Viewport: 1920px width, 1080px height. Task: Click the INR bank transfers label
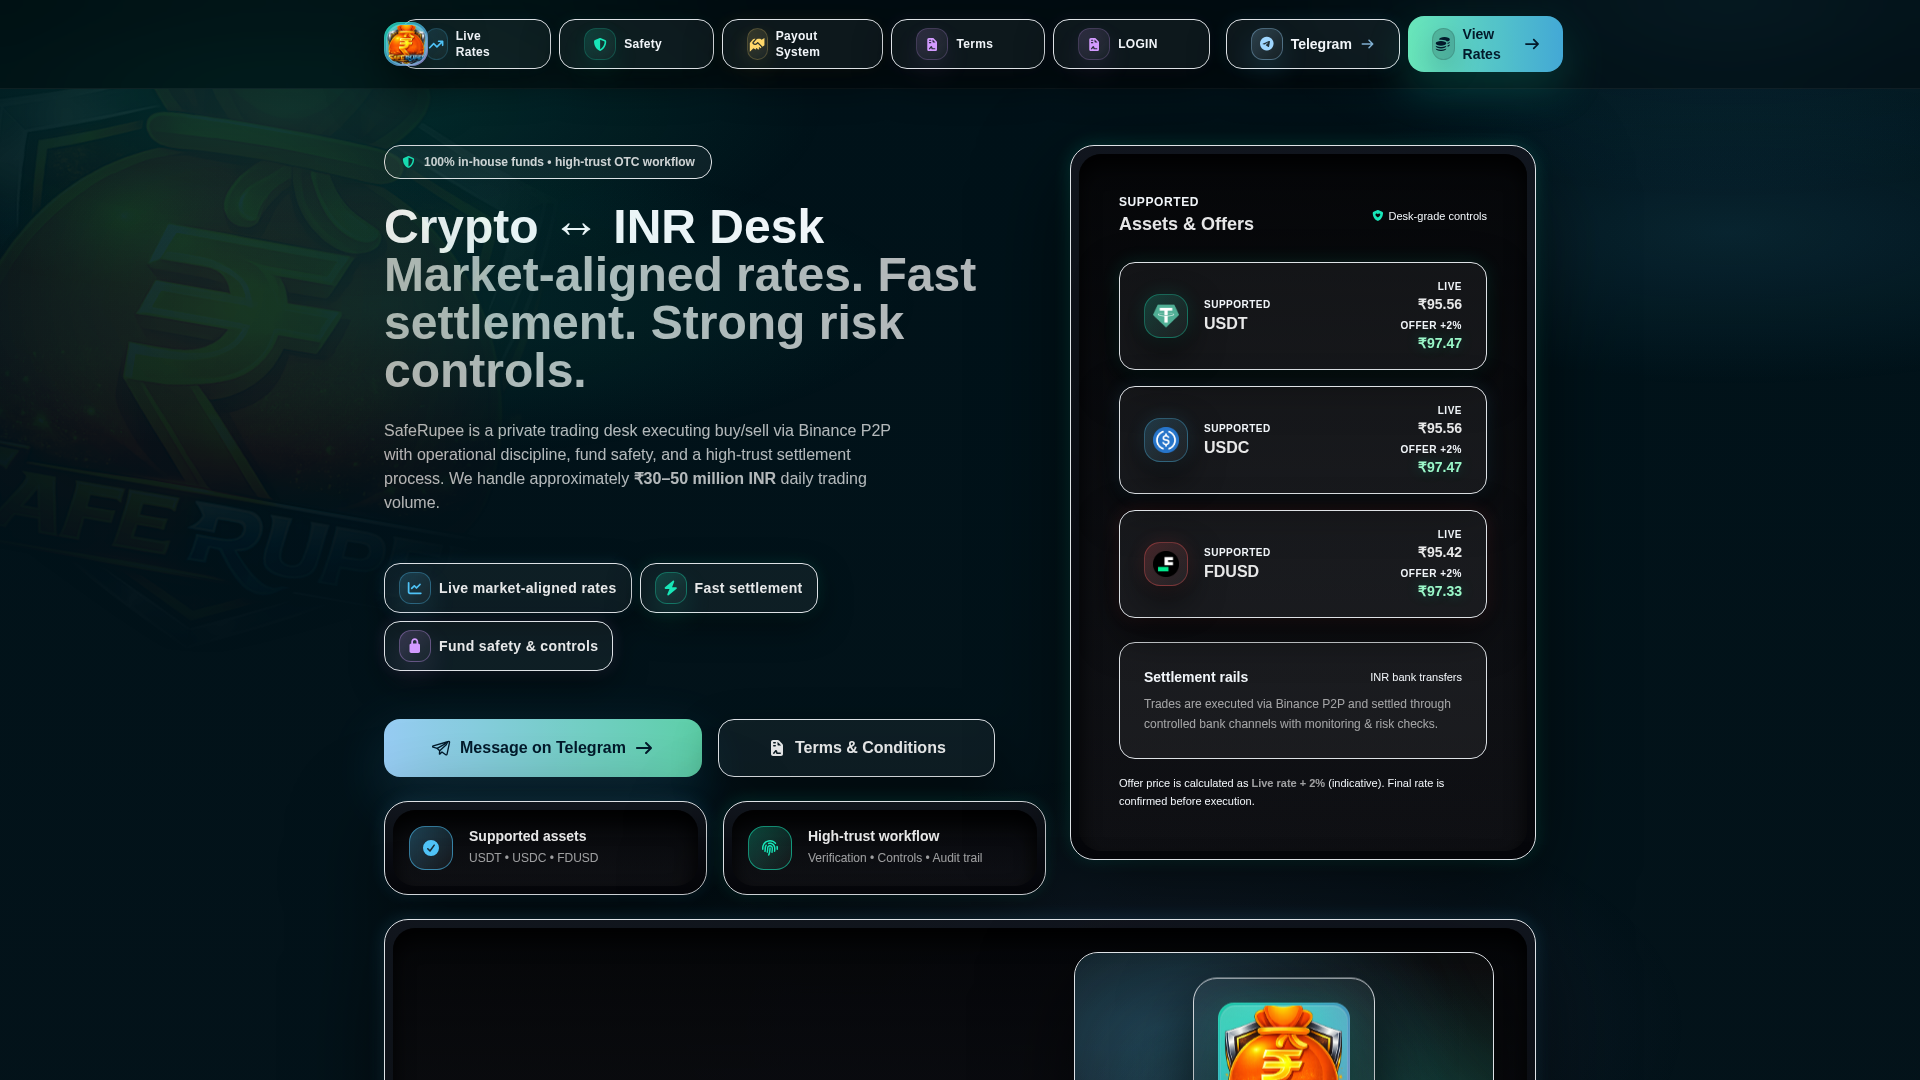pyautogui.click(x=1416, y=677)
